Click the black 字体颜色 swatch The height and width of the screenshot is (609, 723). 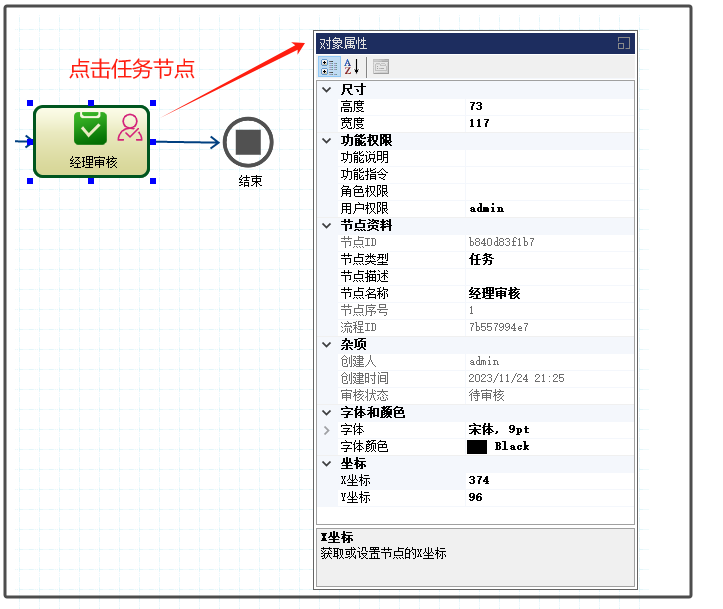(x=477, y=447)
